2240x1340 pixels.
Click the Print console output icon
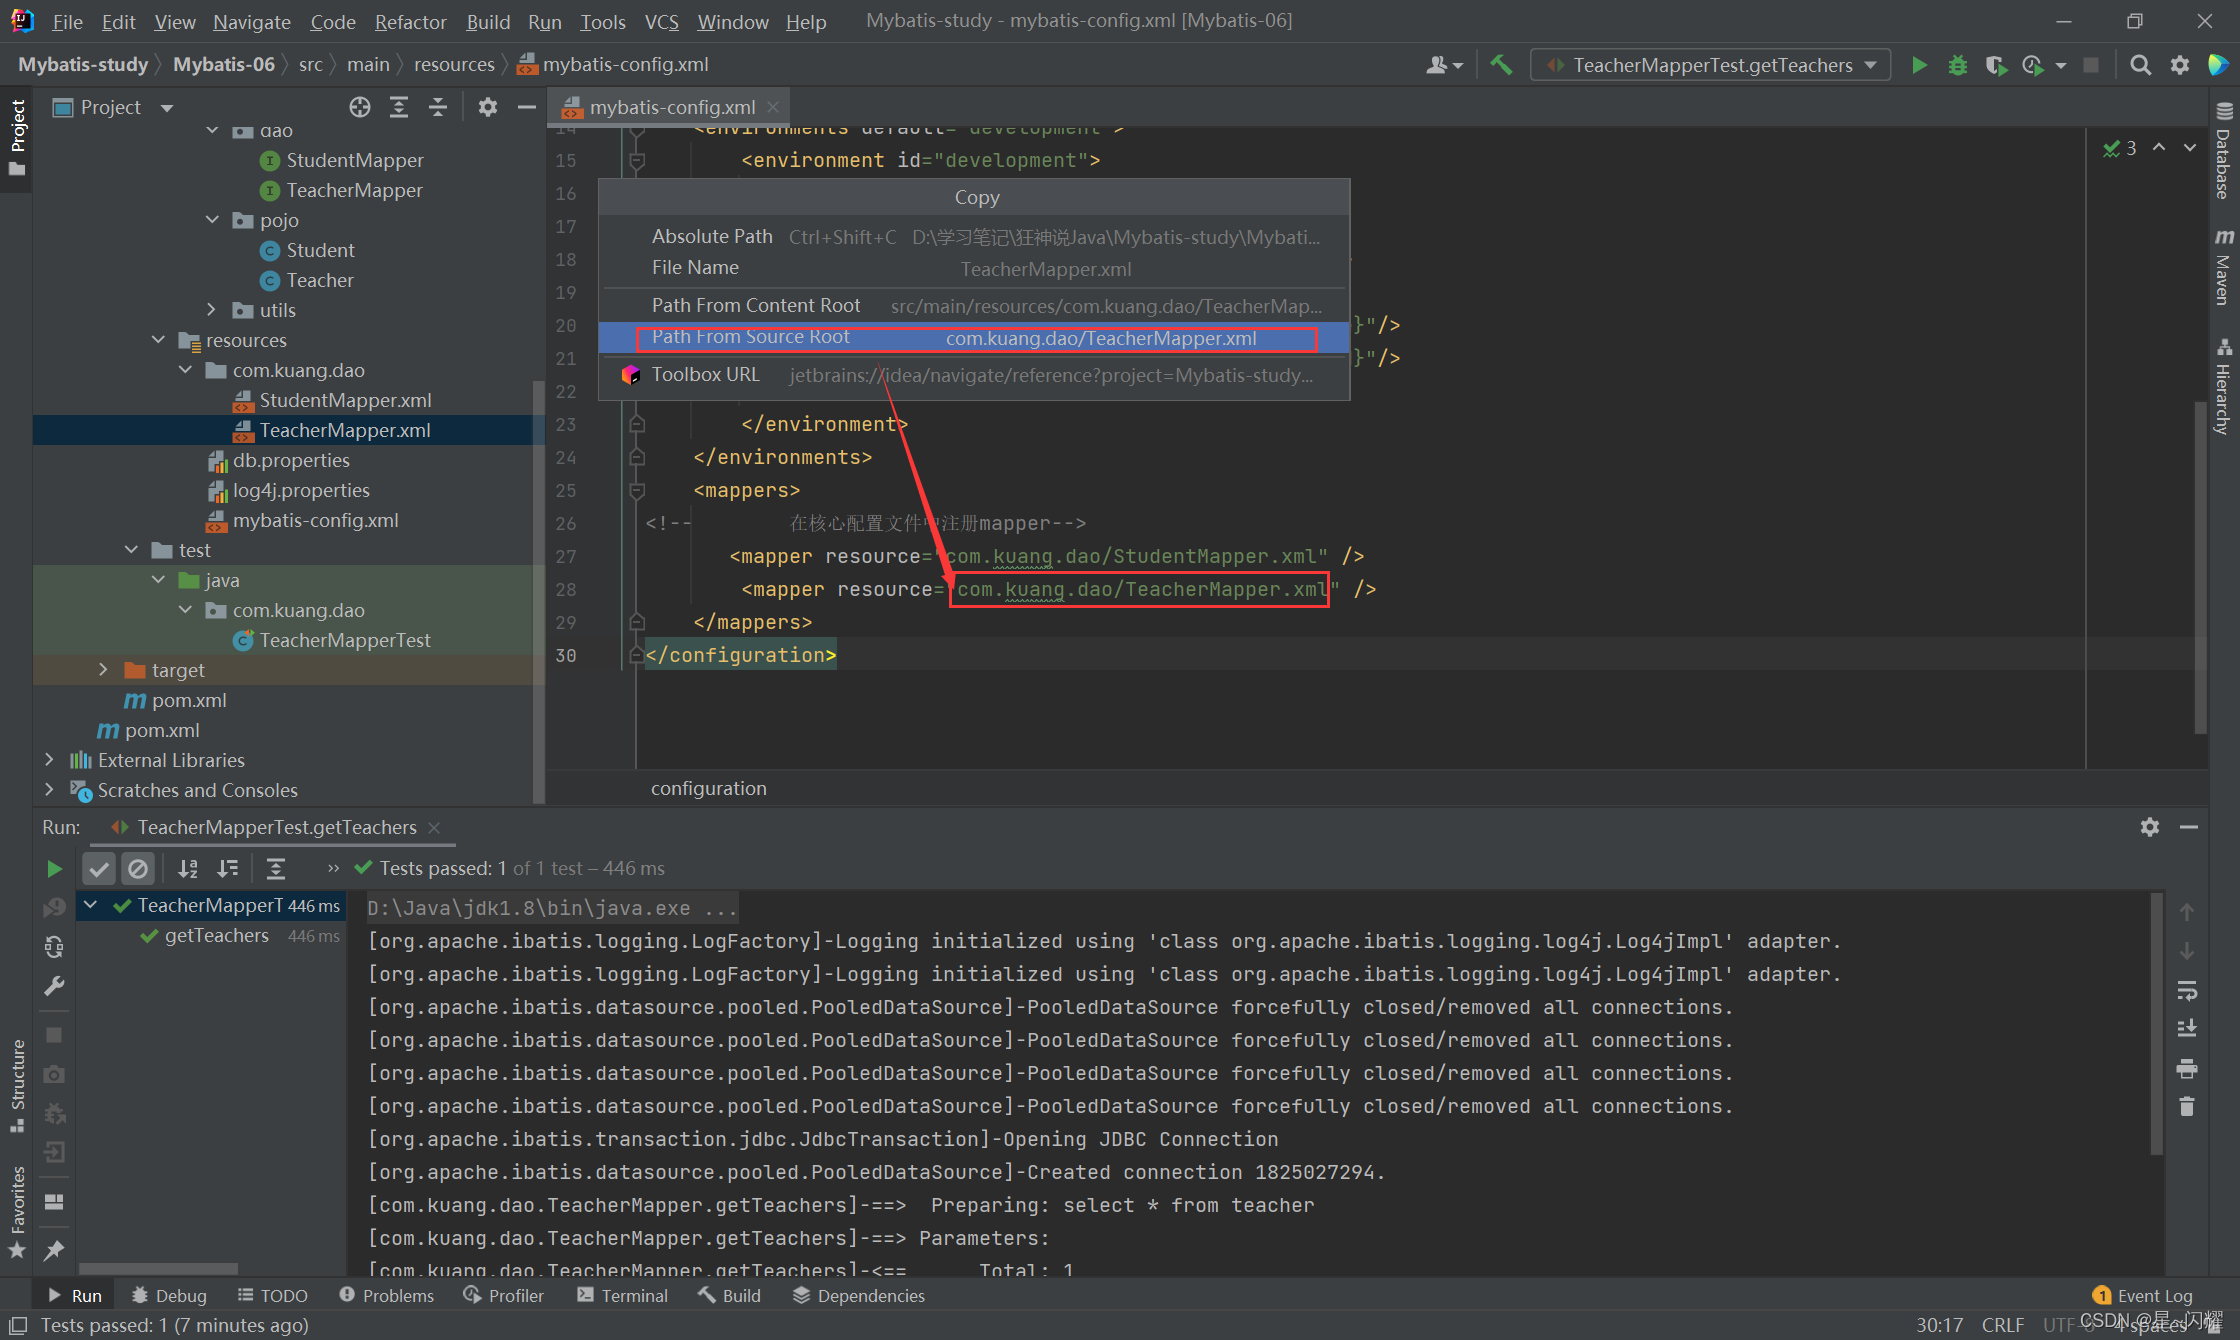[x=2187, y=1068]
